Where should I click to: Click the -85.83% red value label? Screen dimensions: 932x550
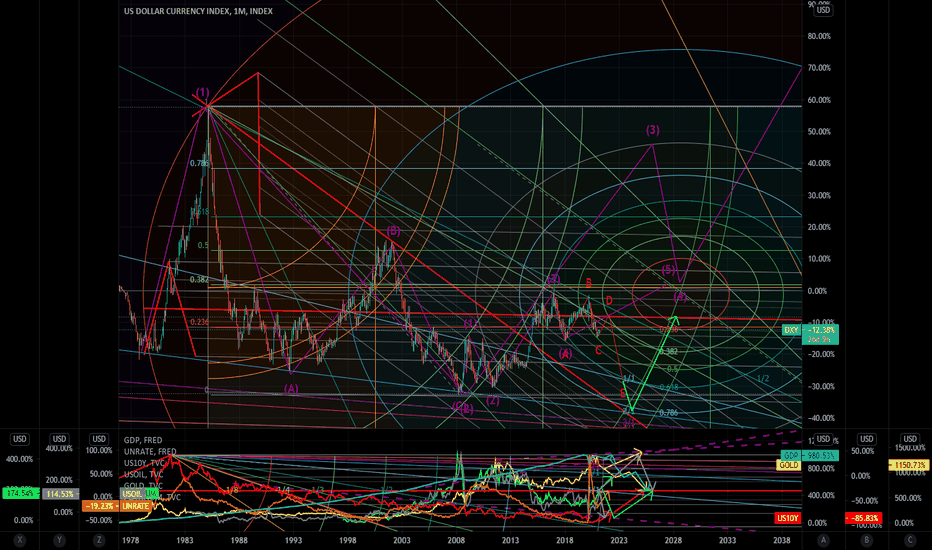[x=864, y=518]
